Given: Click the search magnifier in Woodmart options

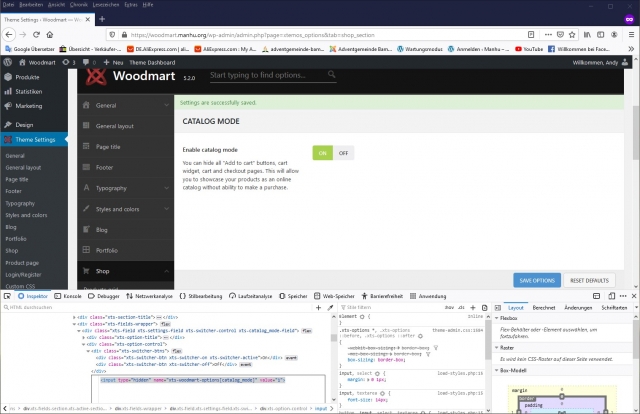Looking at the screenshot, I should coord(331,74).
